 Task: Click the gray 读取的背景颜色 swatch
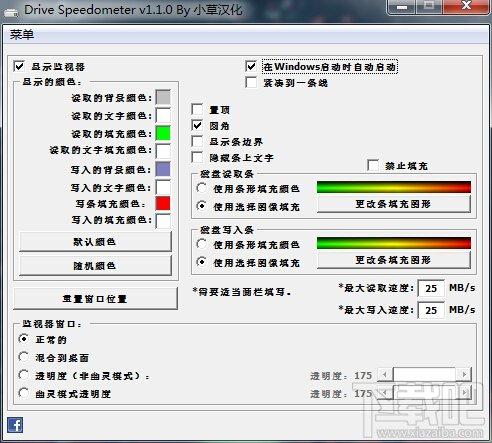pyautogui.click(x=163, y=97)
